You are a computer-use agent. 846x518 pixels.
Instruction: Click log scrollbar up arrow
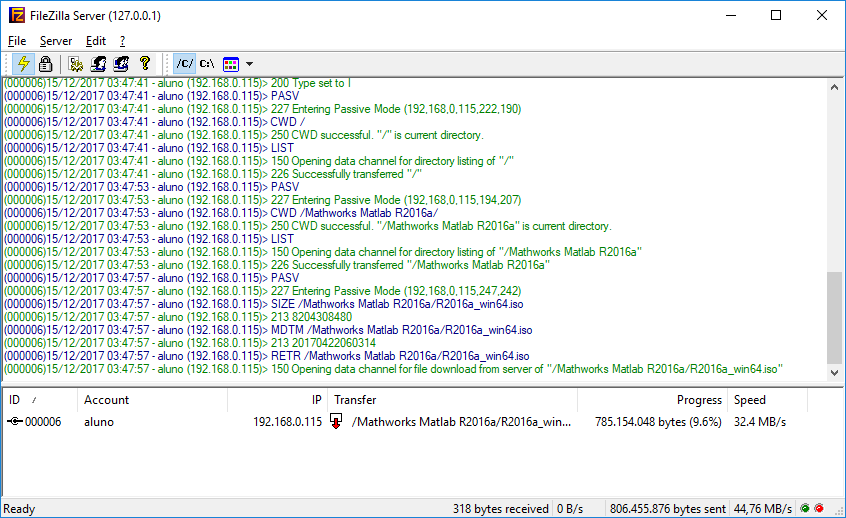pos(834,87)
